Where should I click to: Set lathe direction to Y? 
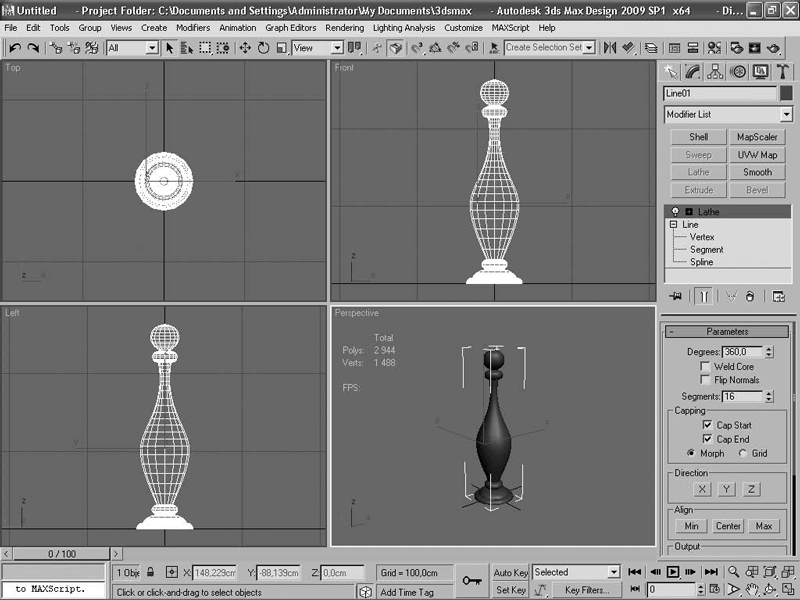pos(726,489)
